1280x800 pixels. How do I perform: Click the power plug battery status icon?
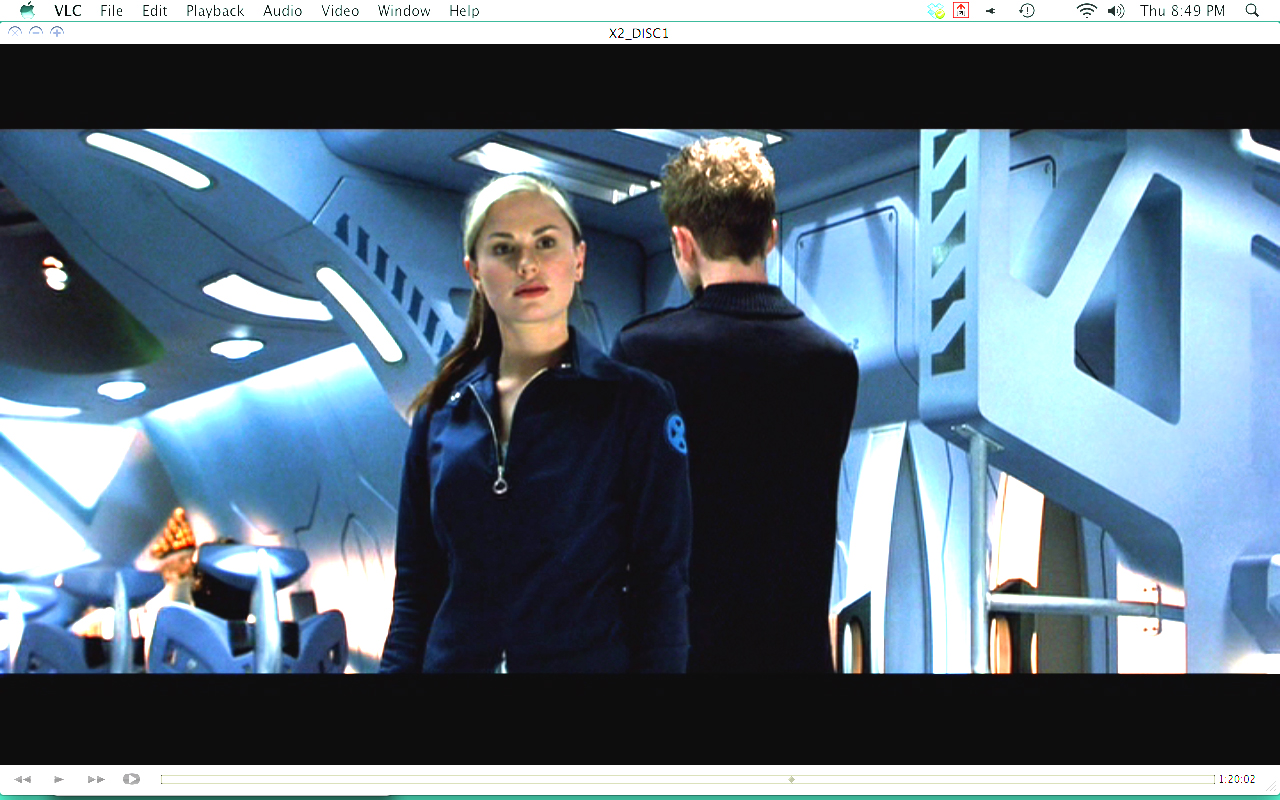tap(991, 11)
